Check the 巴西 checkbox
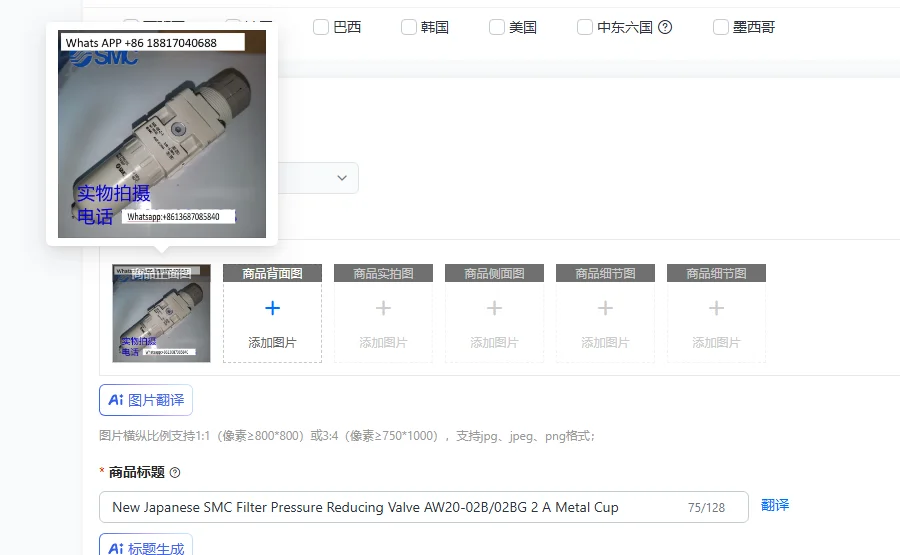This screenshot has height=555, width=900. (x=321, y=27)
